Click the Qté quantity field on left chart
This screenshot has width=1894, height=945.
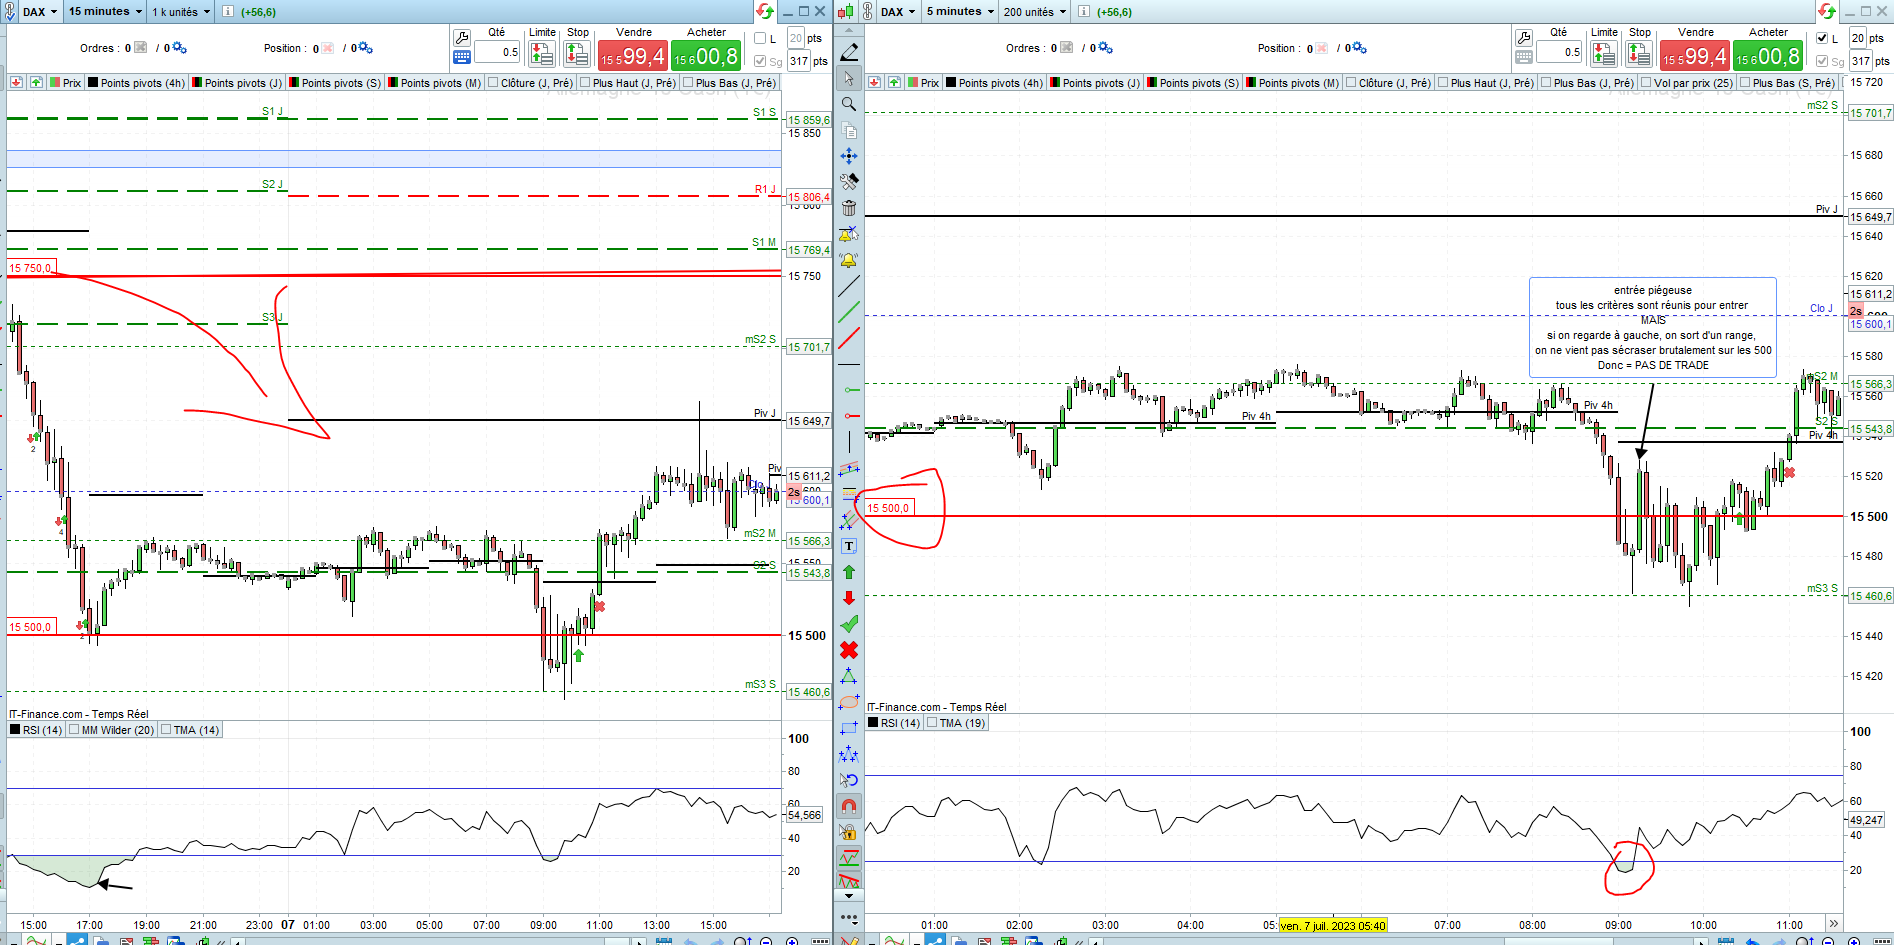pos(497,52)
